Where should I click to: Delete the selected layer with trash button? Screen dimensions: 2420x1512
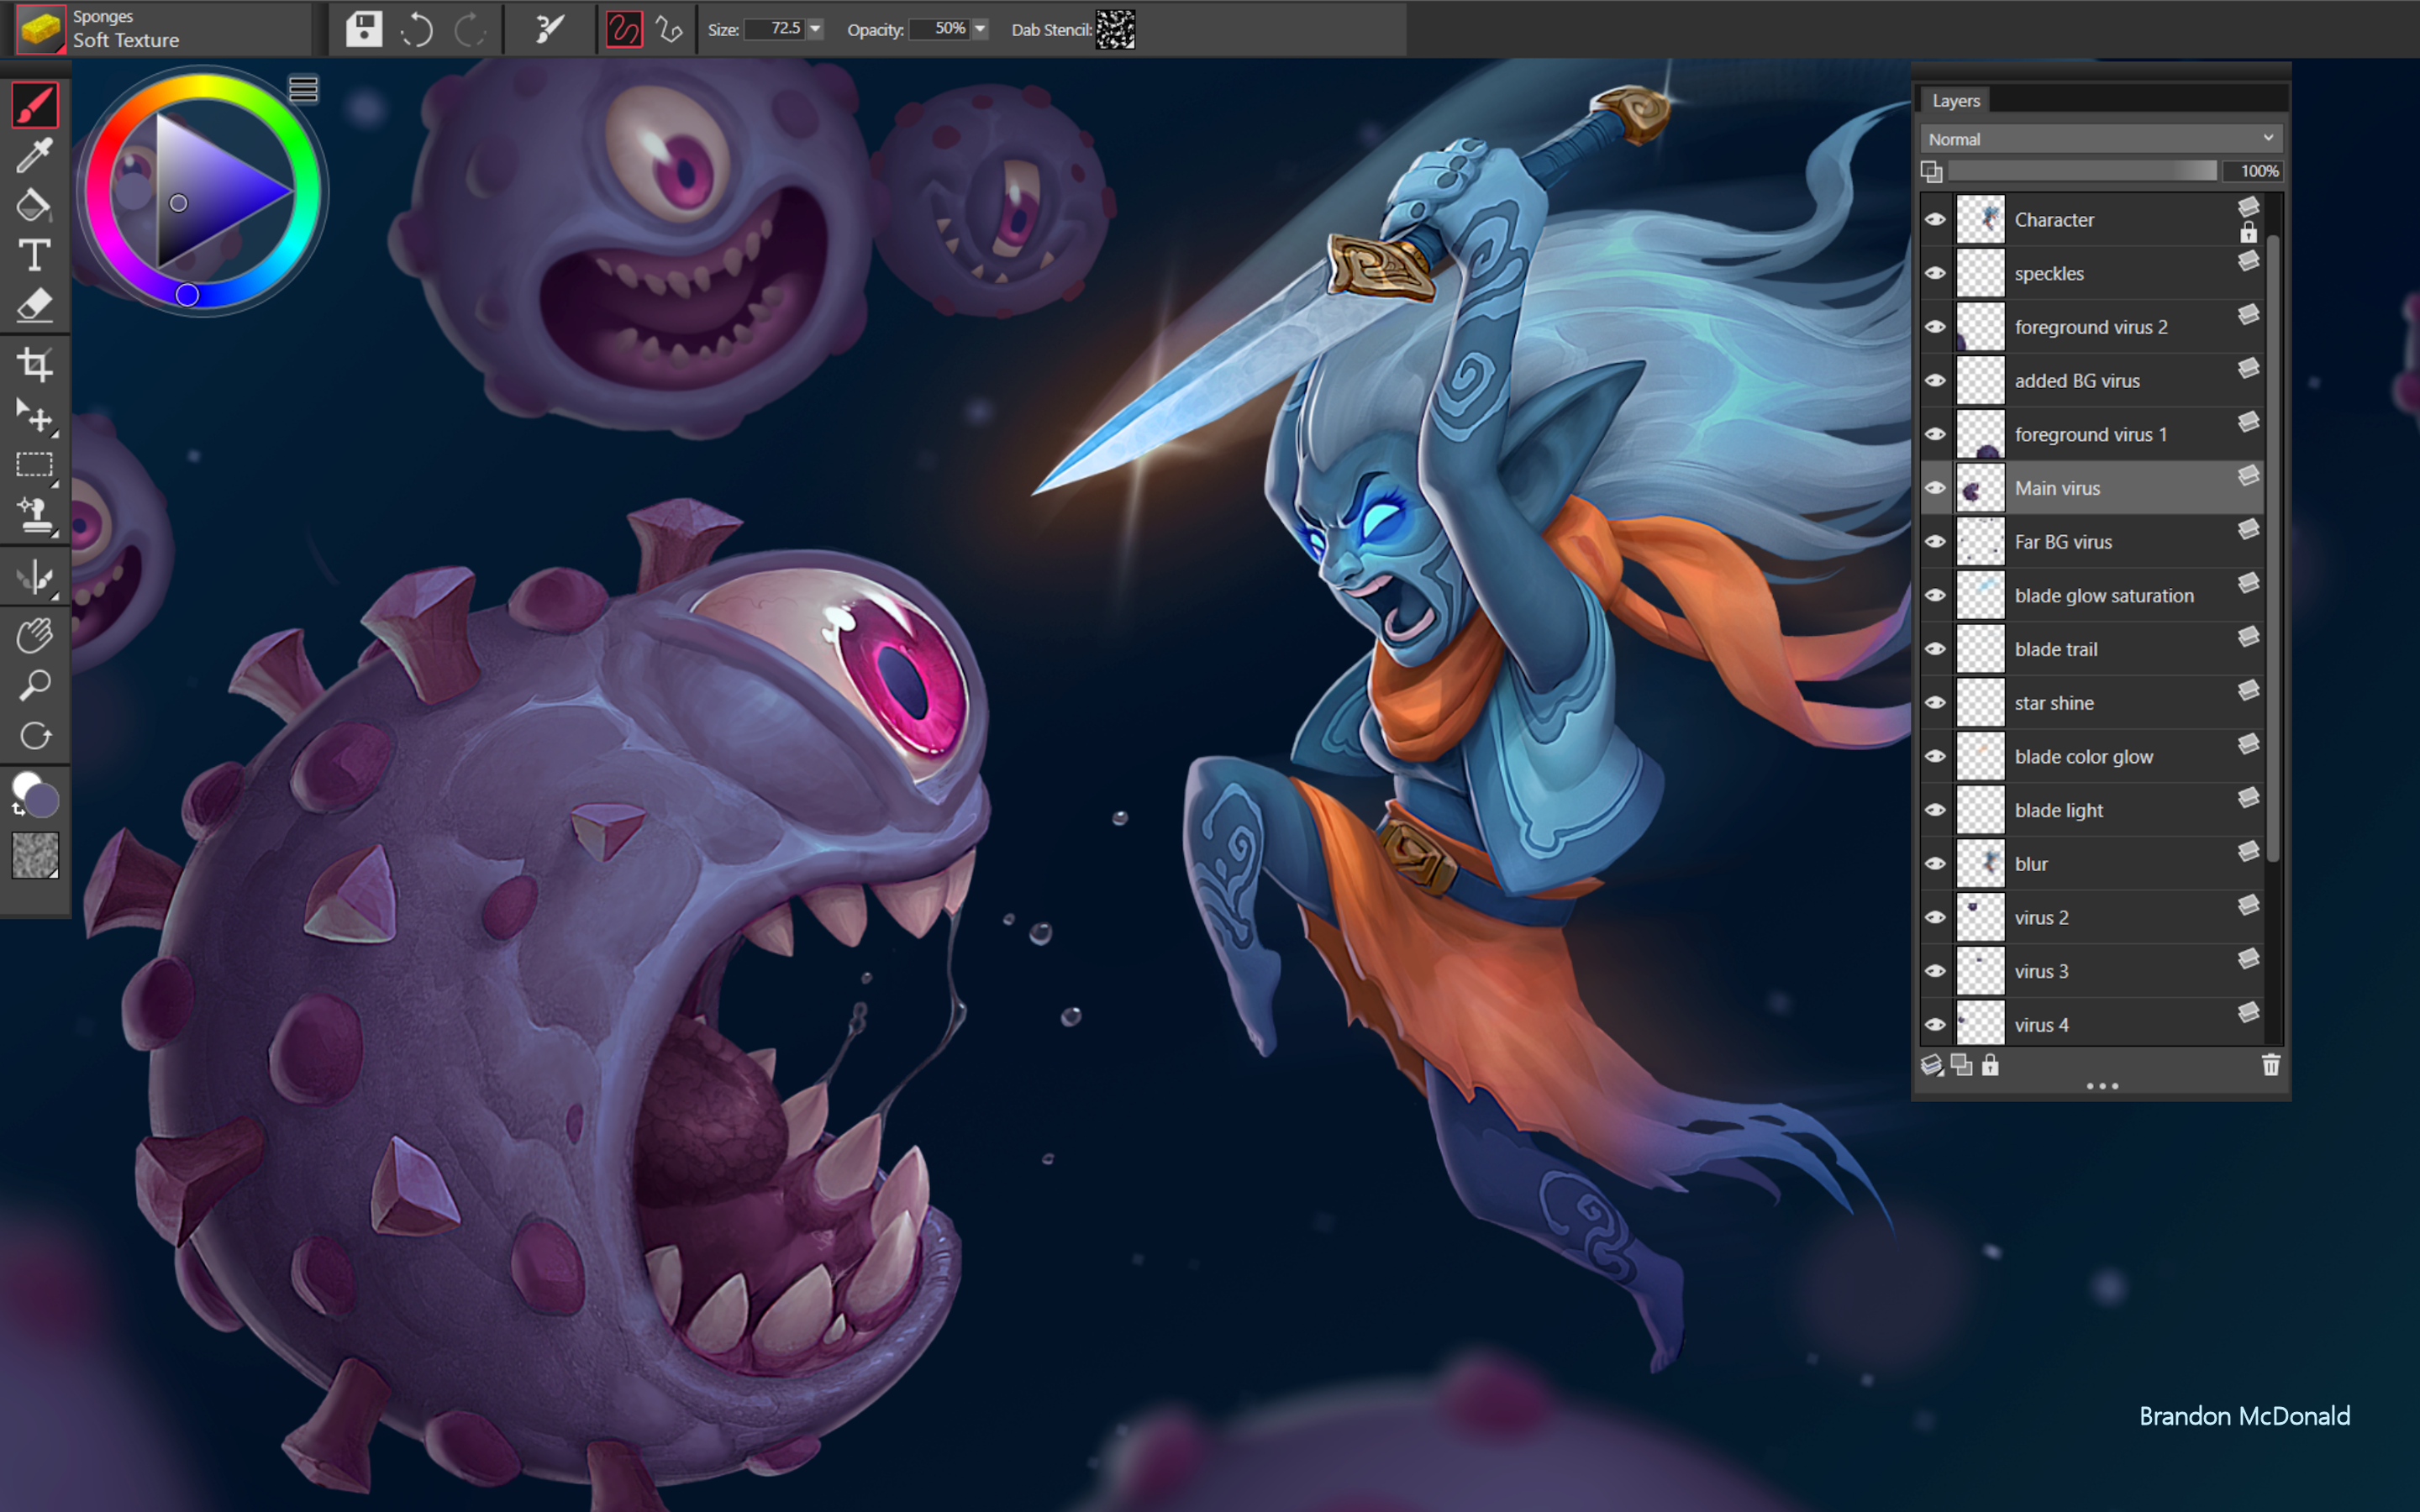tap(2273, 1065)
